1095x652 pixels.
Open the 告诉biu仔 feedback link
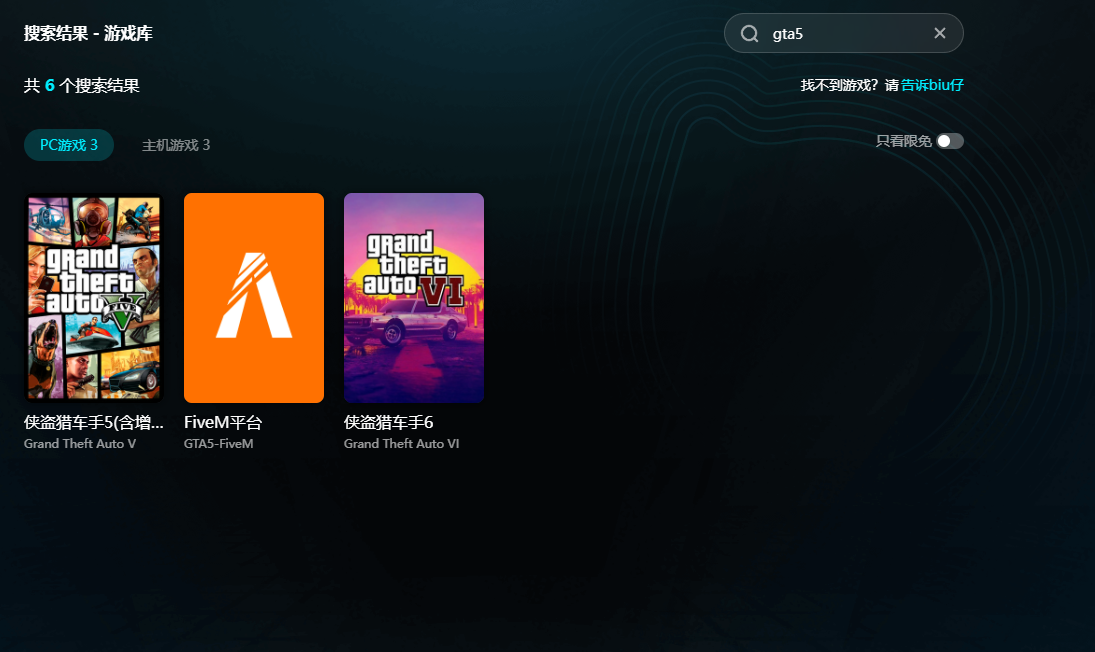[932, 85]
